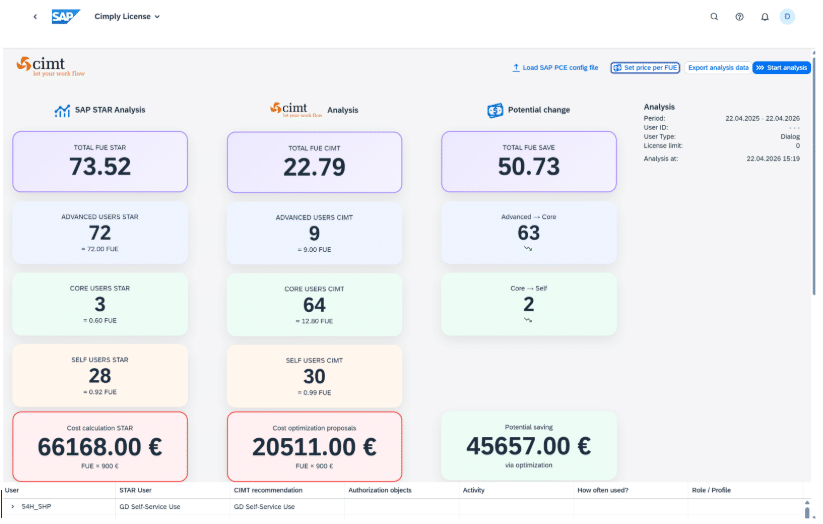Open the Cimply License dropdown
Viewport: 823px width, 524px height.
pyautogui.click(x=127, y=17)
